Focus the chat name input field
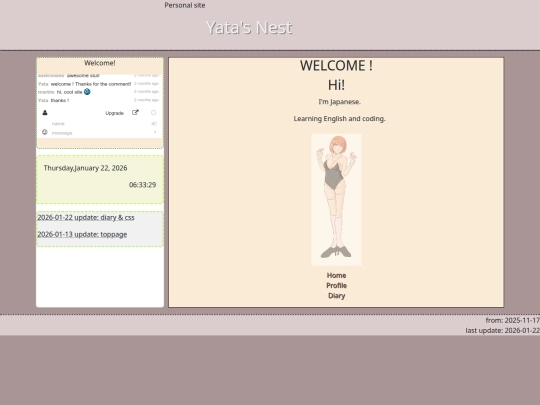The image size is (540, 405). (100, 123)
